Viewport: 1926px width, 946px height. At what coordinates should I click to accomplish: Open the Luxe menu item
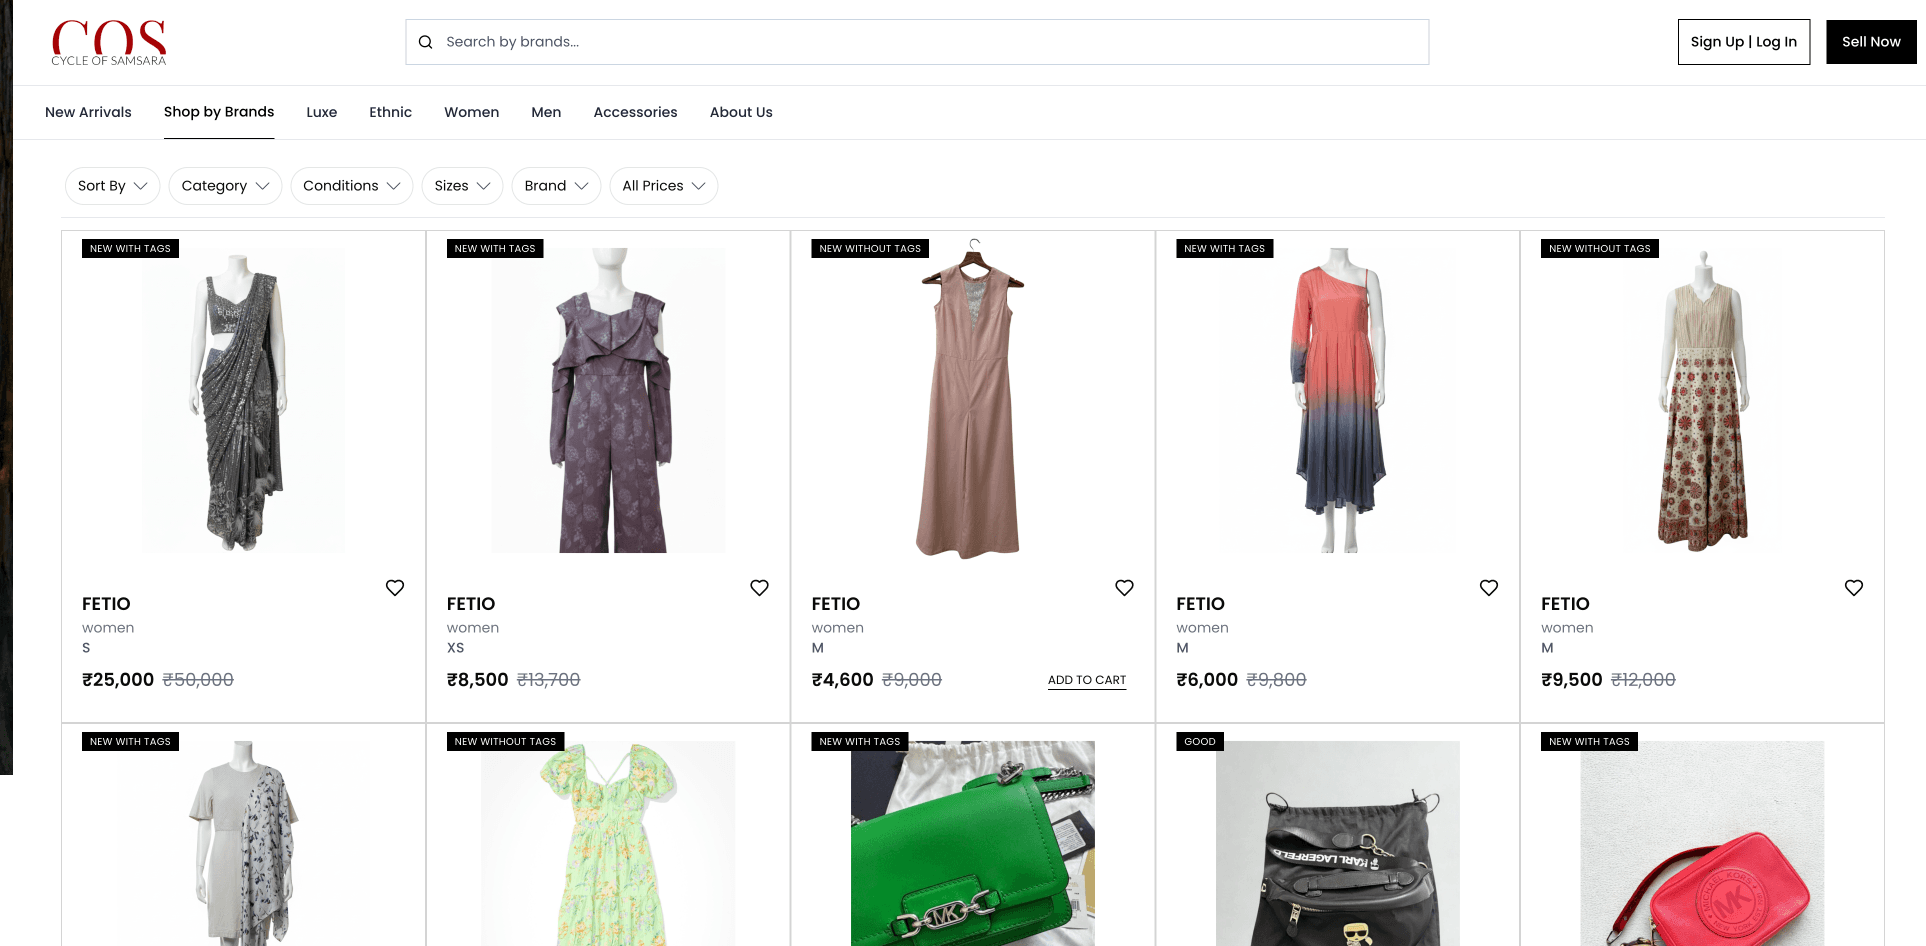pyautogui.click(x=322, y=112)
